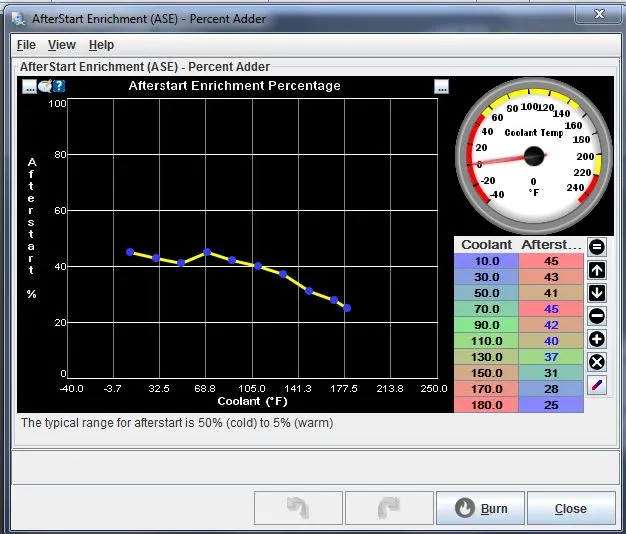Image resolution: width=626 pixels, height=534 pixels.
Task: Close the ASE window with title bar X
Action: coord(599,14)
